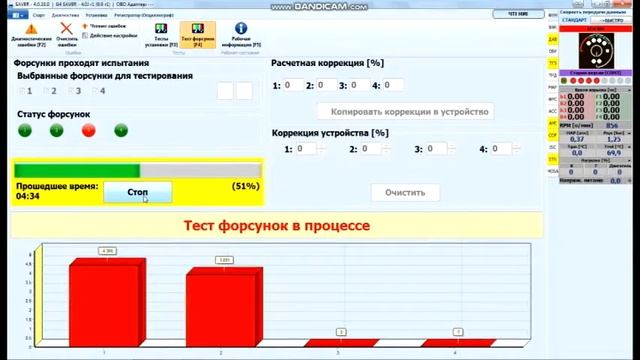Open the blue application menu button
The image size is (640, 360).
(x=17, y=15)
